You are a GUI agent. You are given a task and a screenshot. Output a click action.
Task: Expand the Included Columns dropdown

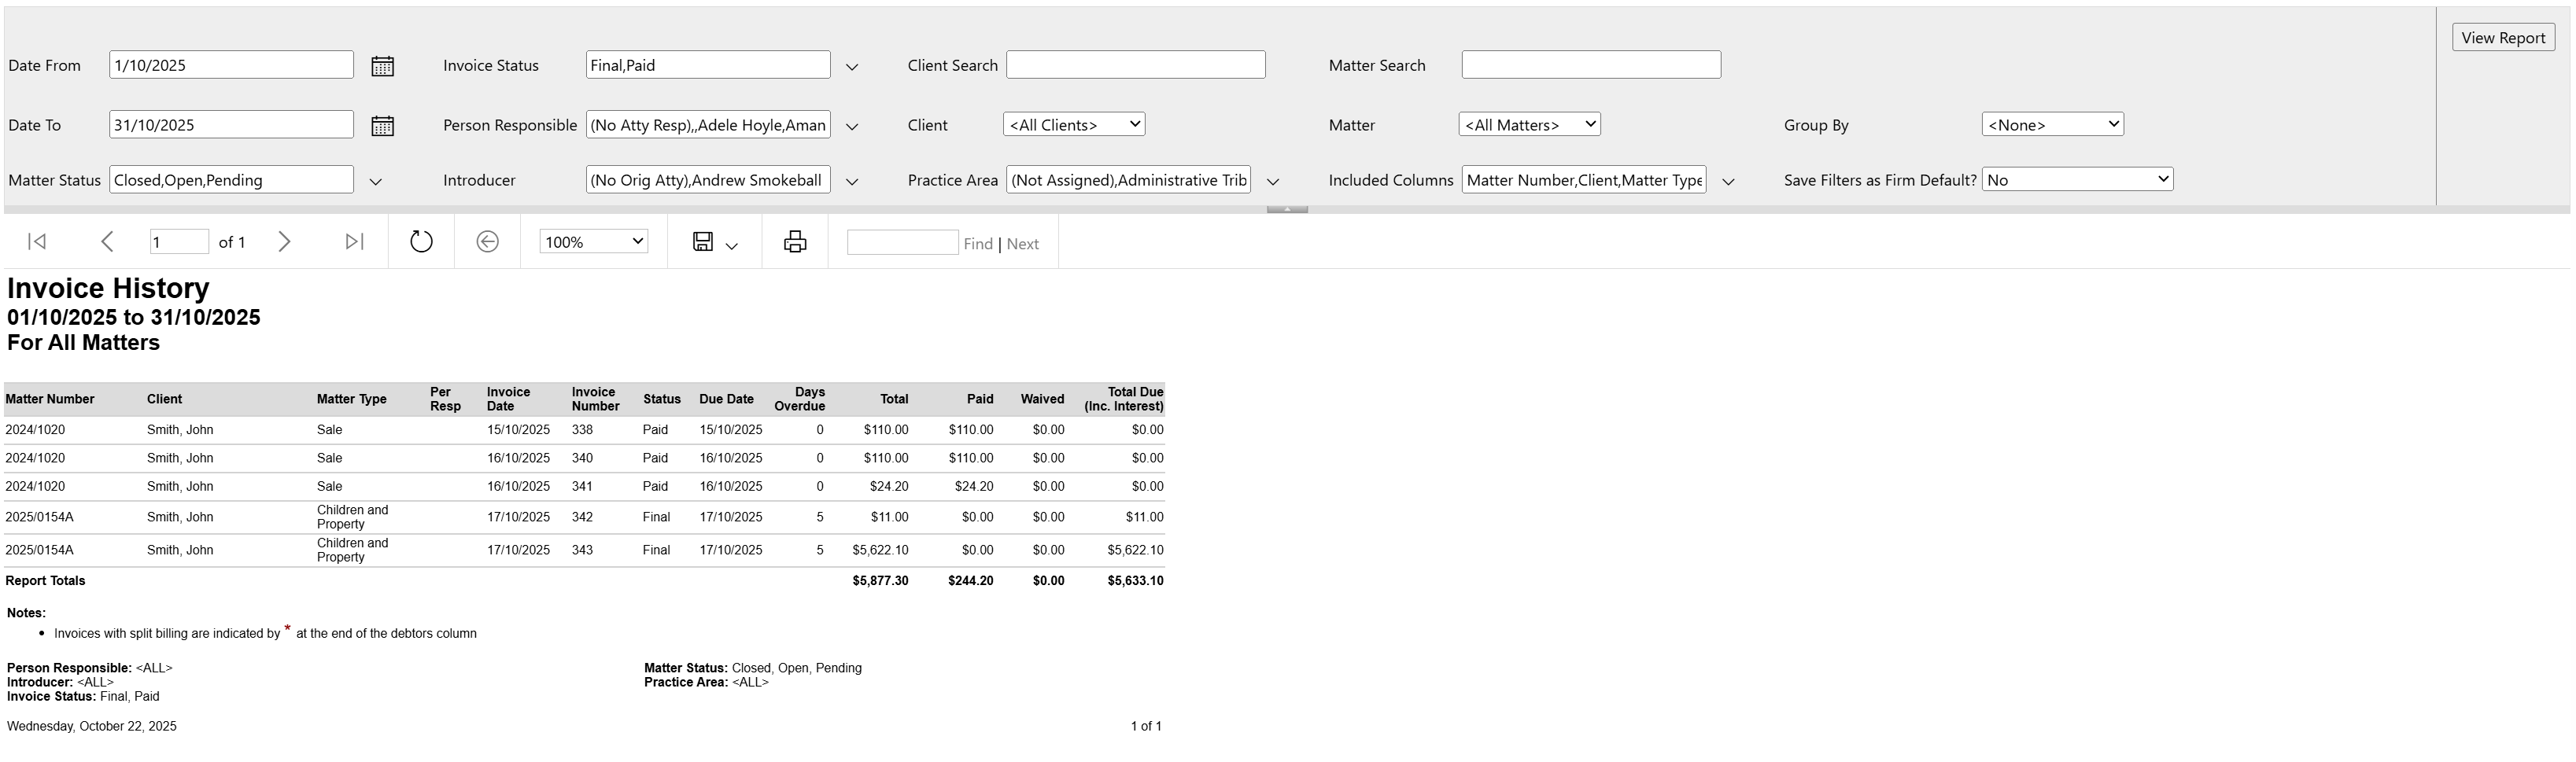click(x=1728, y=182)
